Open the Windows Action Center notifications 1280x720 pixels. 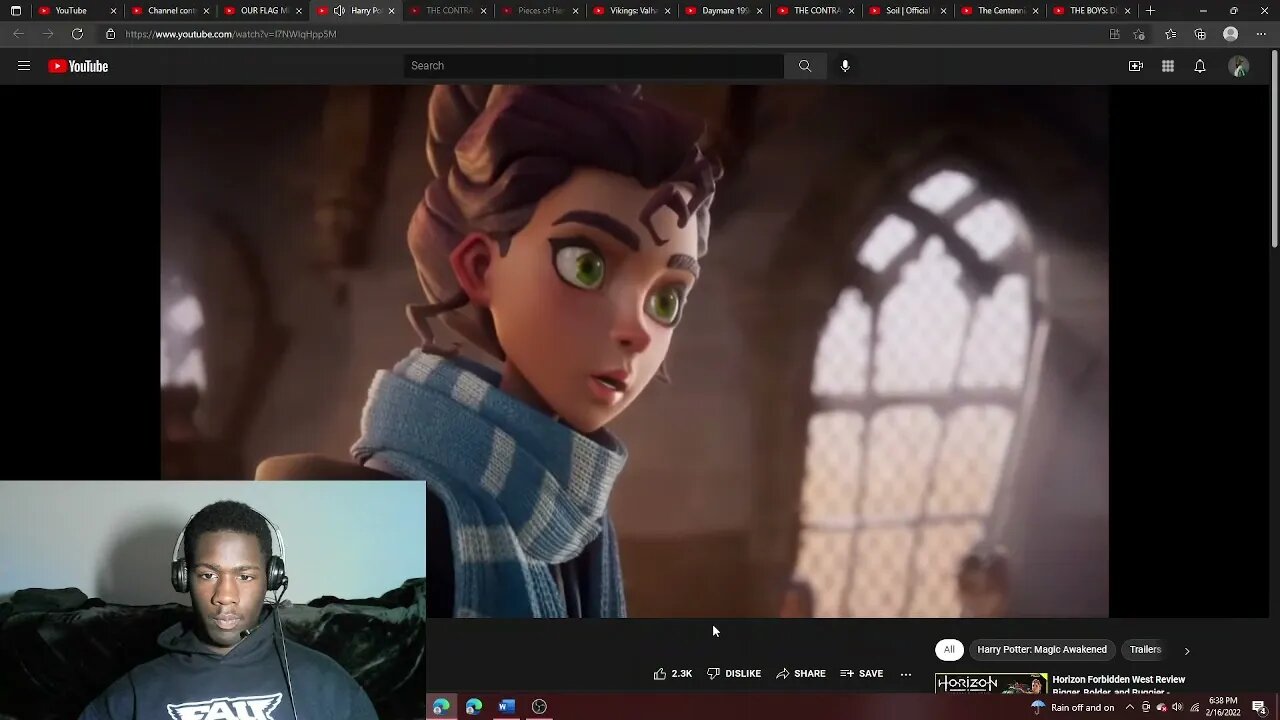[x=1259, y=707]
